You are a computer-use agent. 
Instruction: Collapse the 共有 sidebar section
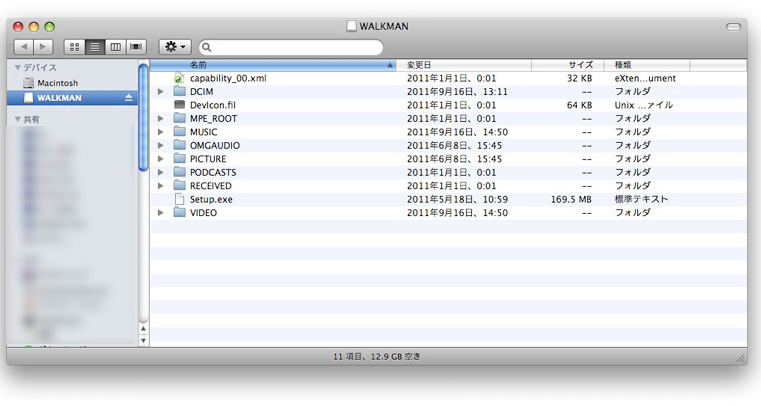click(x=17, y=120)
